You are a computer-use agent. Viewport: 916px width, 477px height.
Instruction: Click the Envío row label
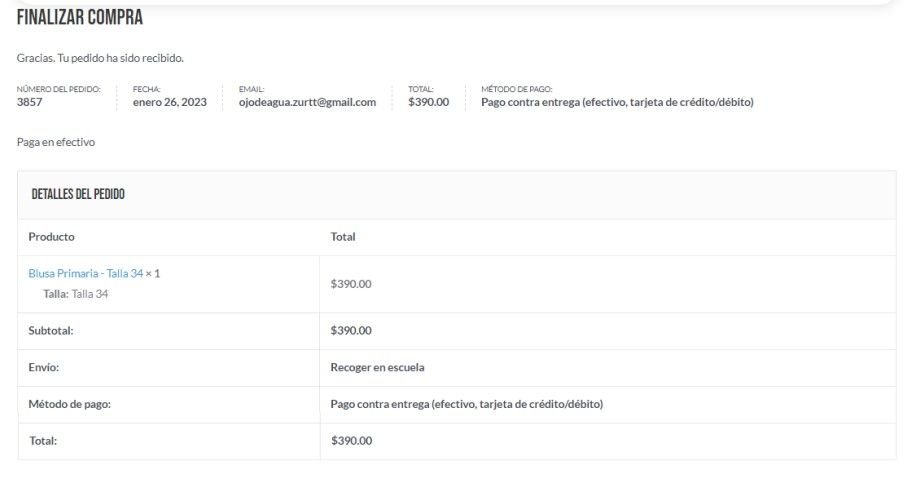[x=44, y=367]
